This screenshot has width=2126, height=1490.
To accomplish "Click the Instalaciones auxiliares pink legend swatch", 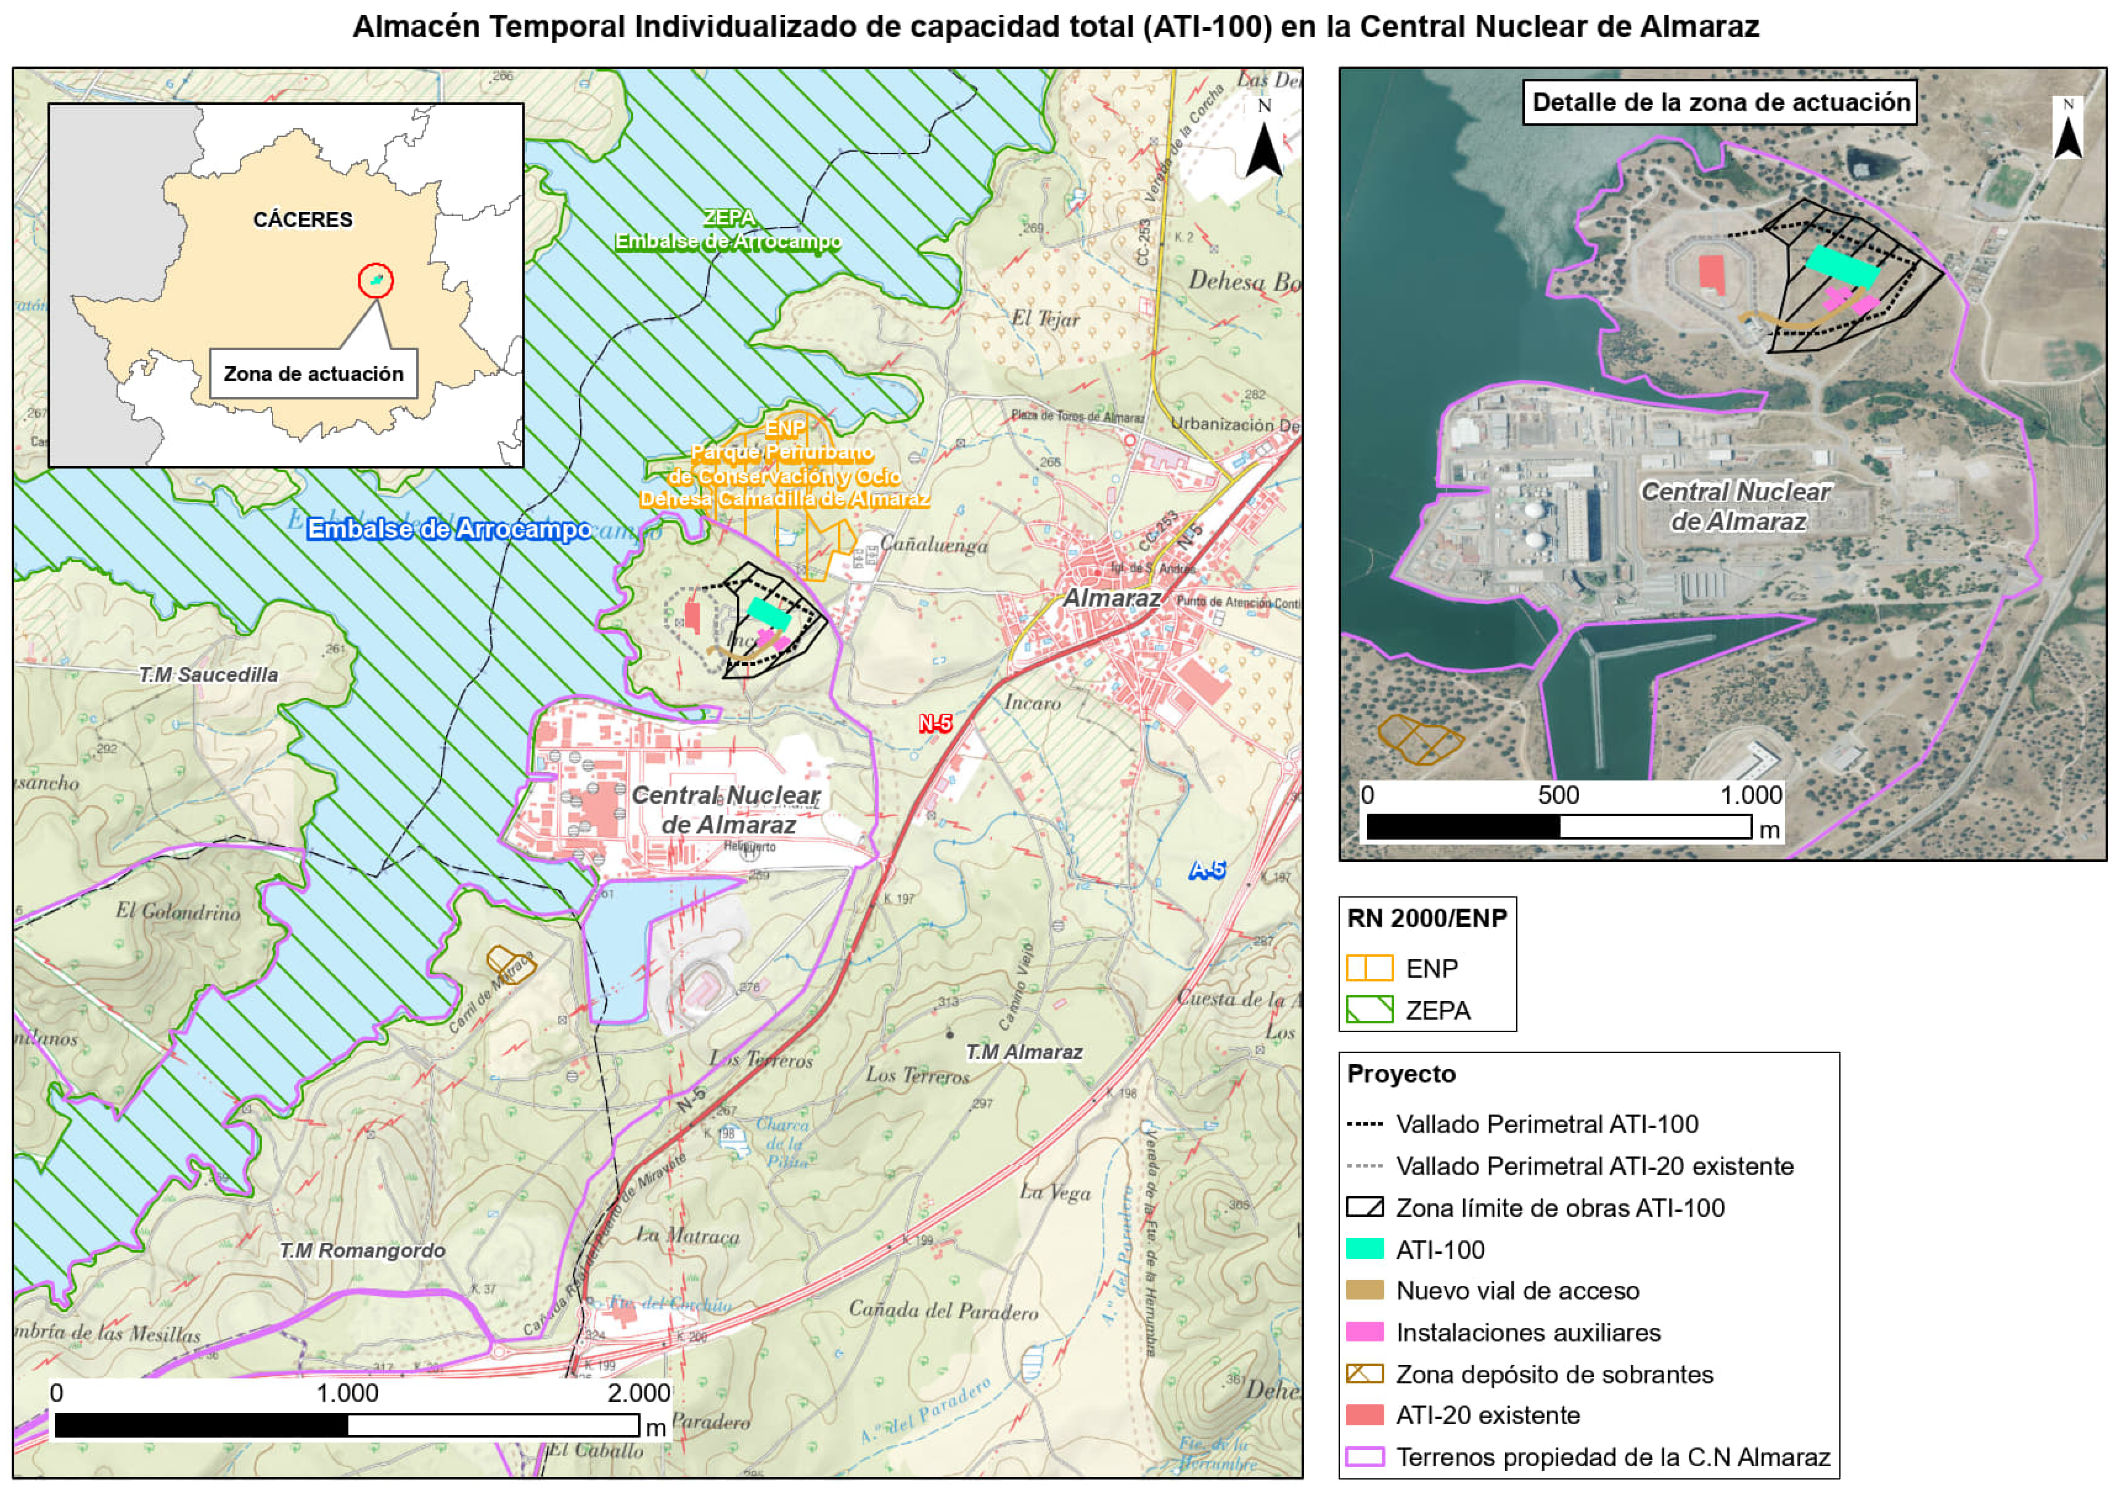I will (x=1364, y=1332).
